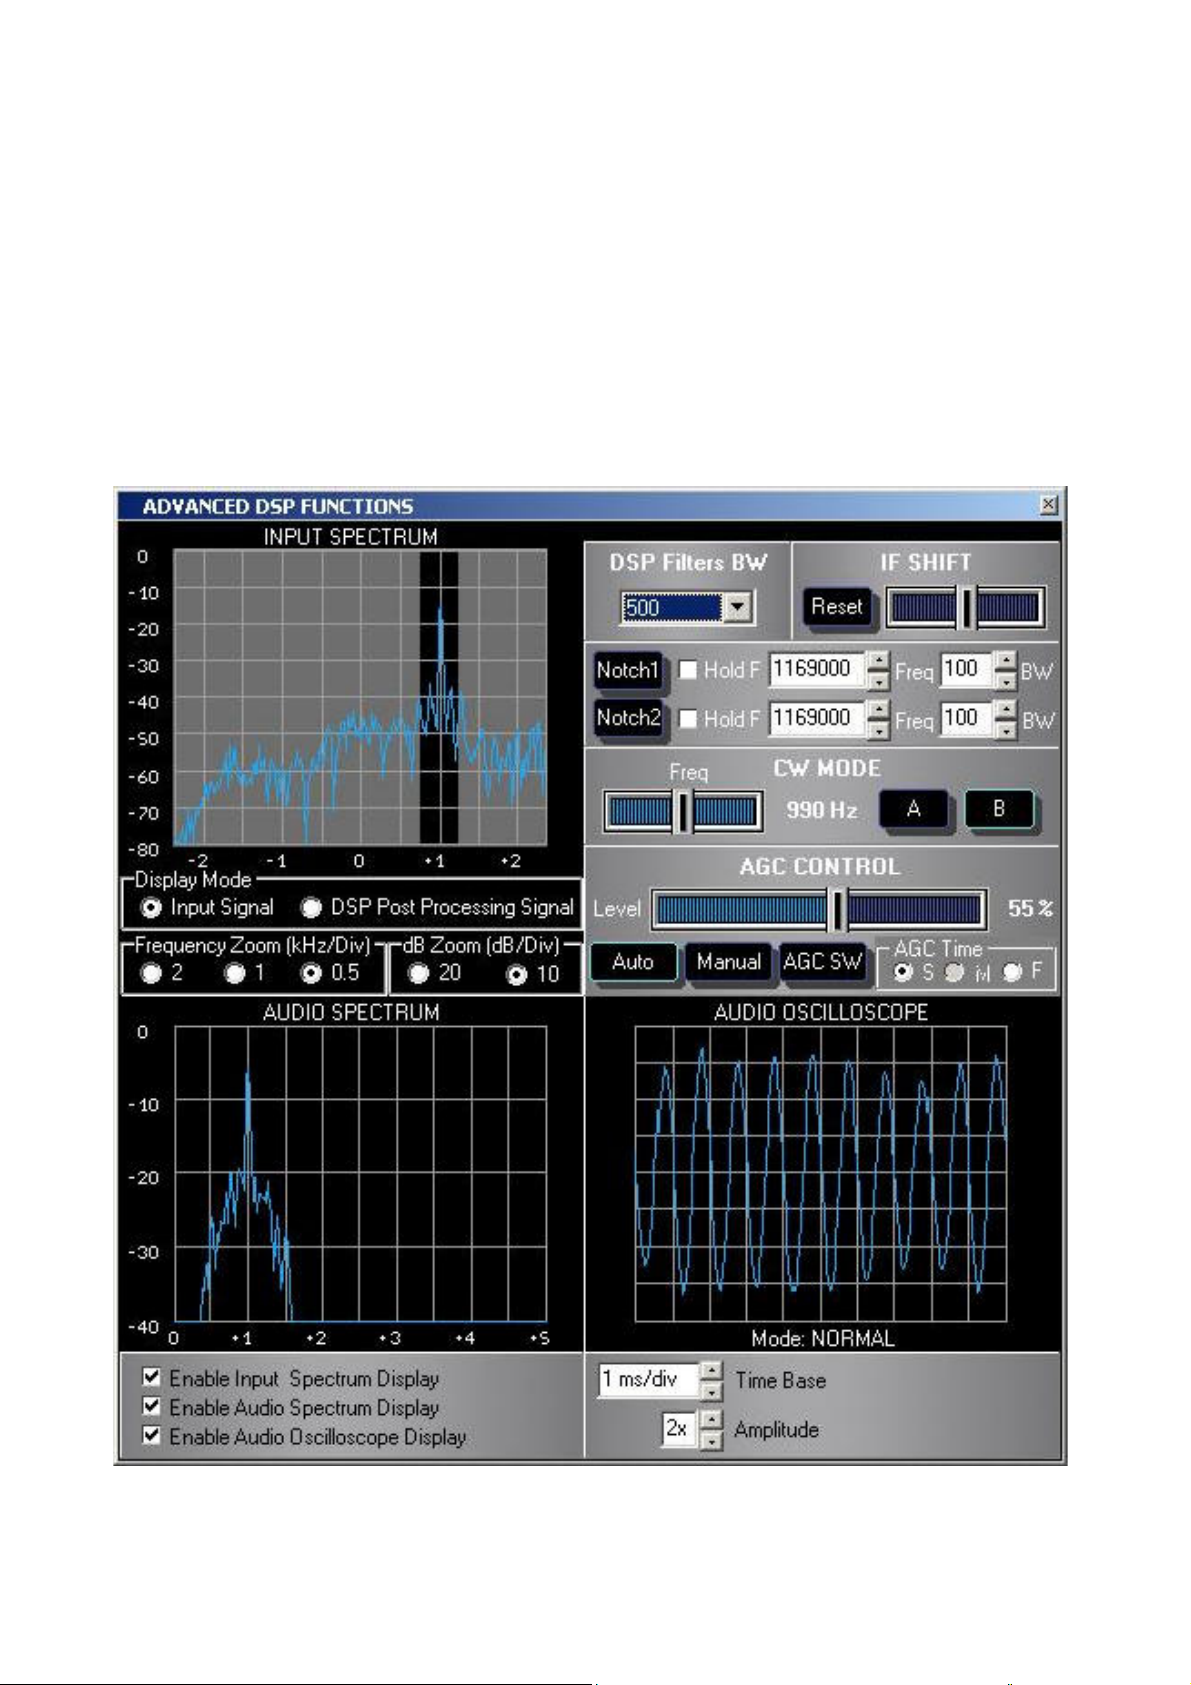1191x1685 pixels.
Task: Click the 55 % AGC level readout
Action: (x=1030, y=908)
